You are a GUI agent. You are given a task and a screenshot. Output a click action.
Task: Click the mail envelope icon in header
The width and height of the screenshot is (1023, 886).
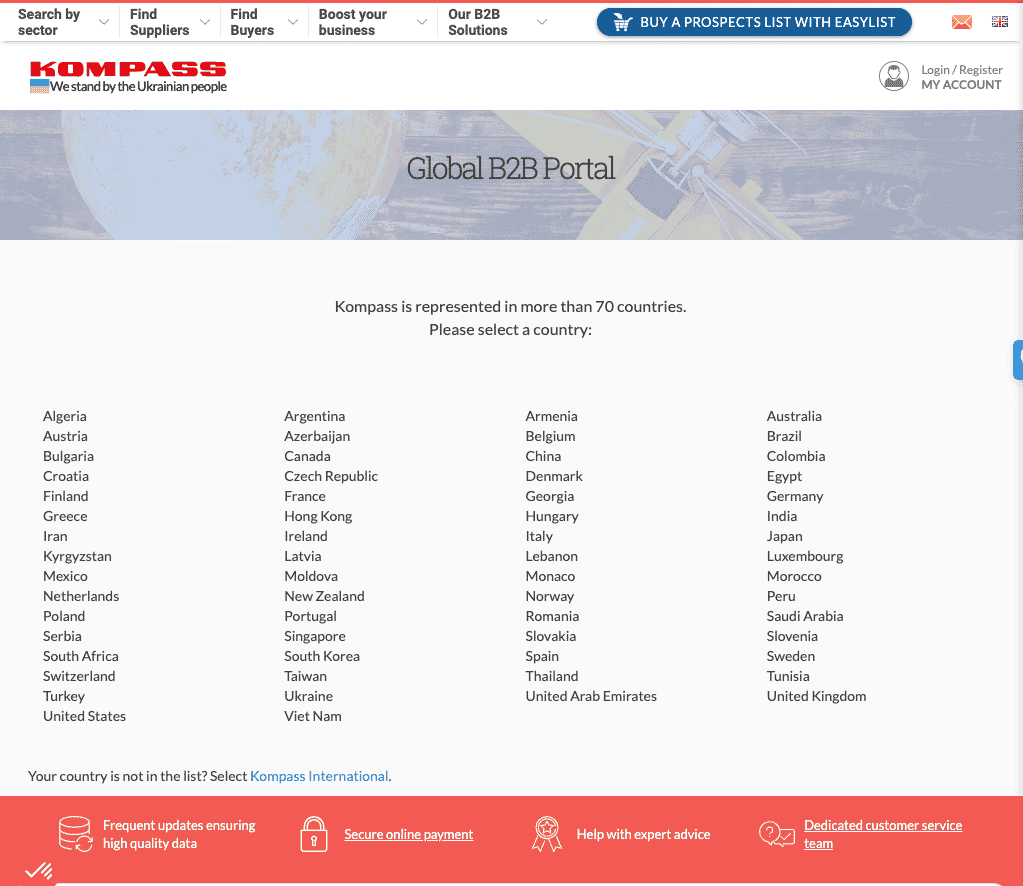click(962, 22)
